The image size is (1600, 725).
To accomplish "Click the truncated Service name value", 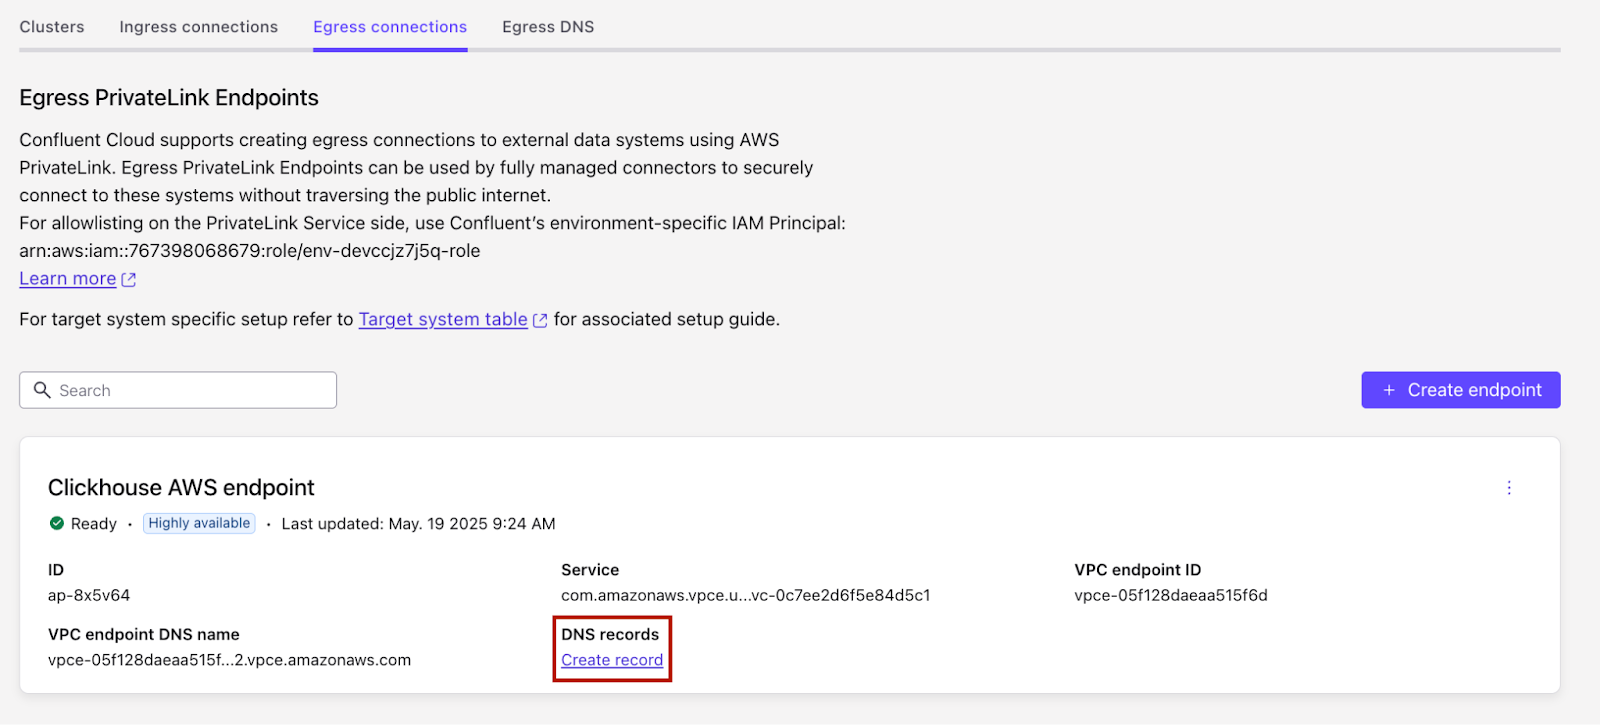I will pos(745,595).
